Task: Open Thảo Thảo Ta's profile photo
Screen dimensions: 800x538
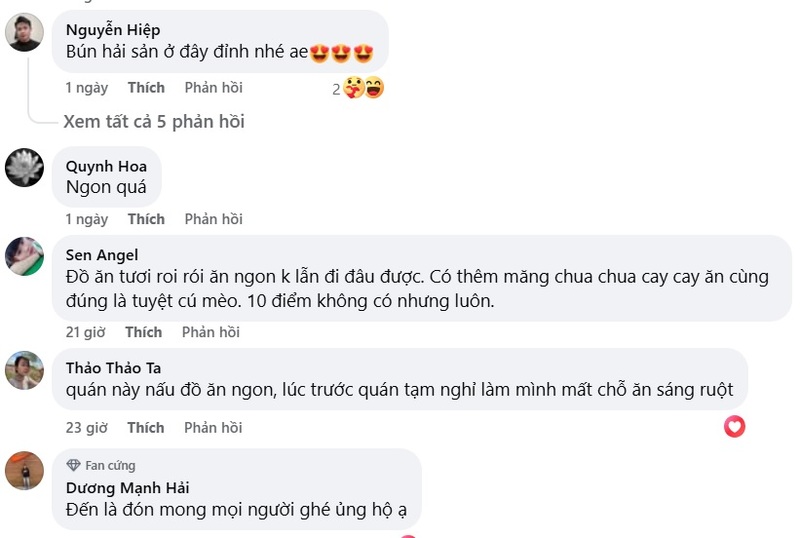Action: 24,370
